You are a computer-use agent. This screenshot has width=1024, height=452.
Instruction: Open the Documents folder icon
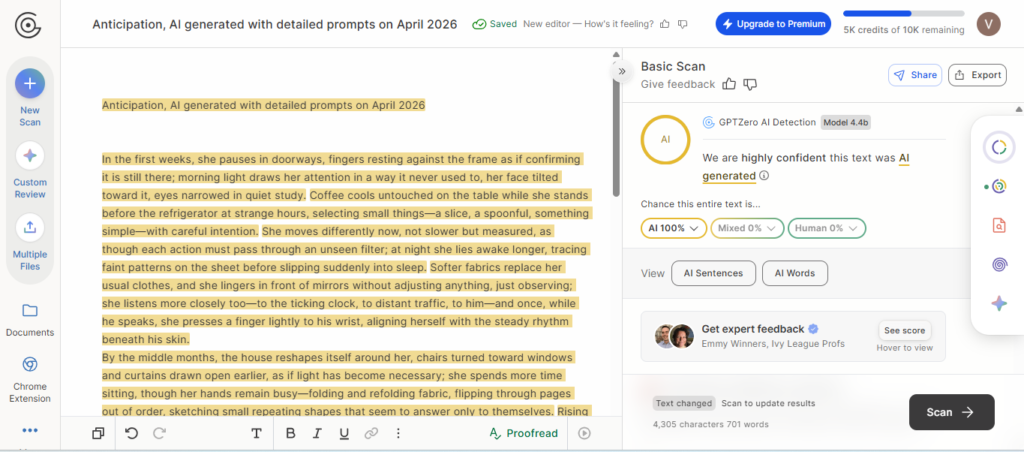click(30, 310)
